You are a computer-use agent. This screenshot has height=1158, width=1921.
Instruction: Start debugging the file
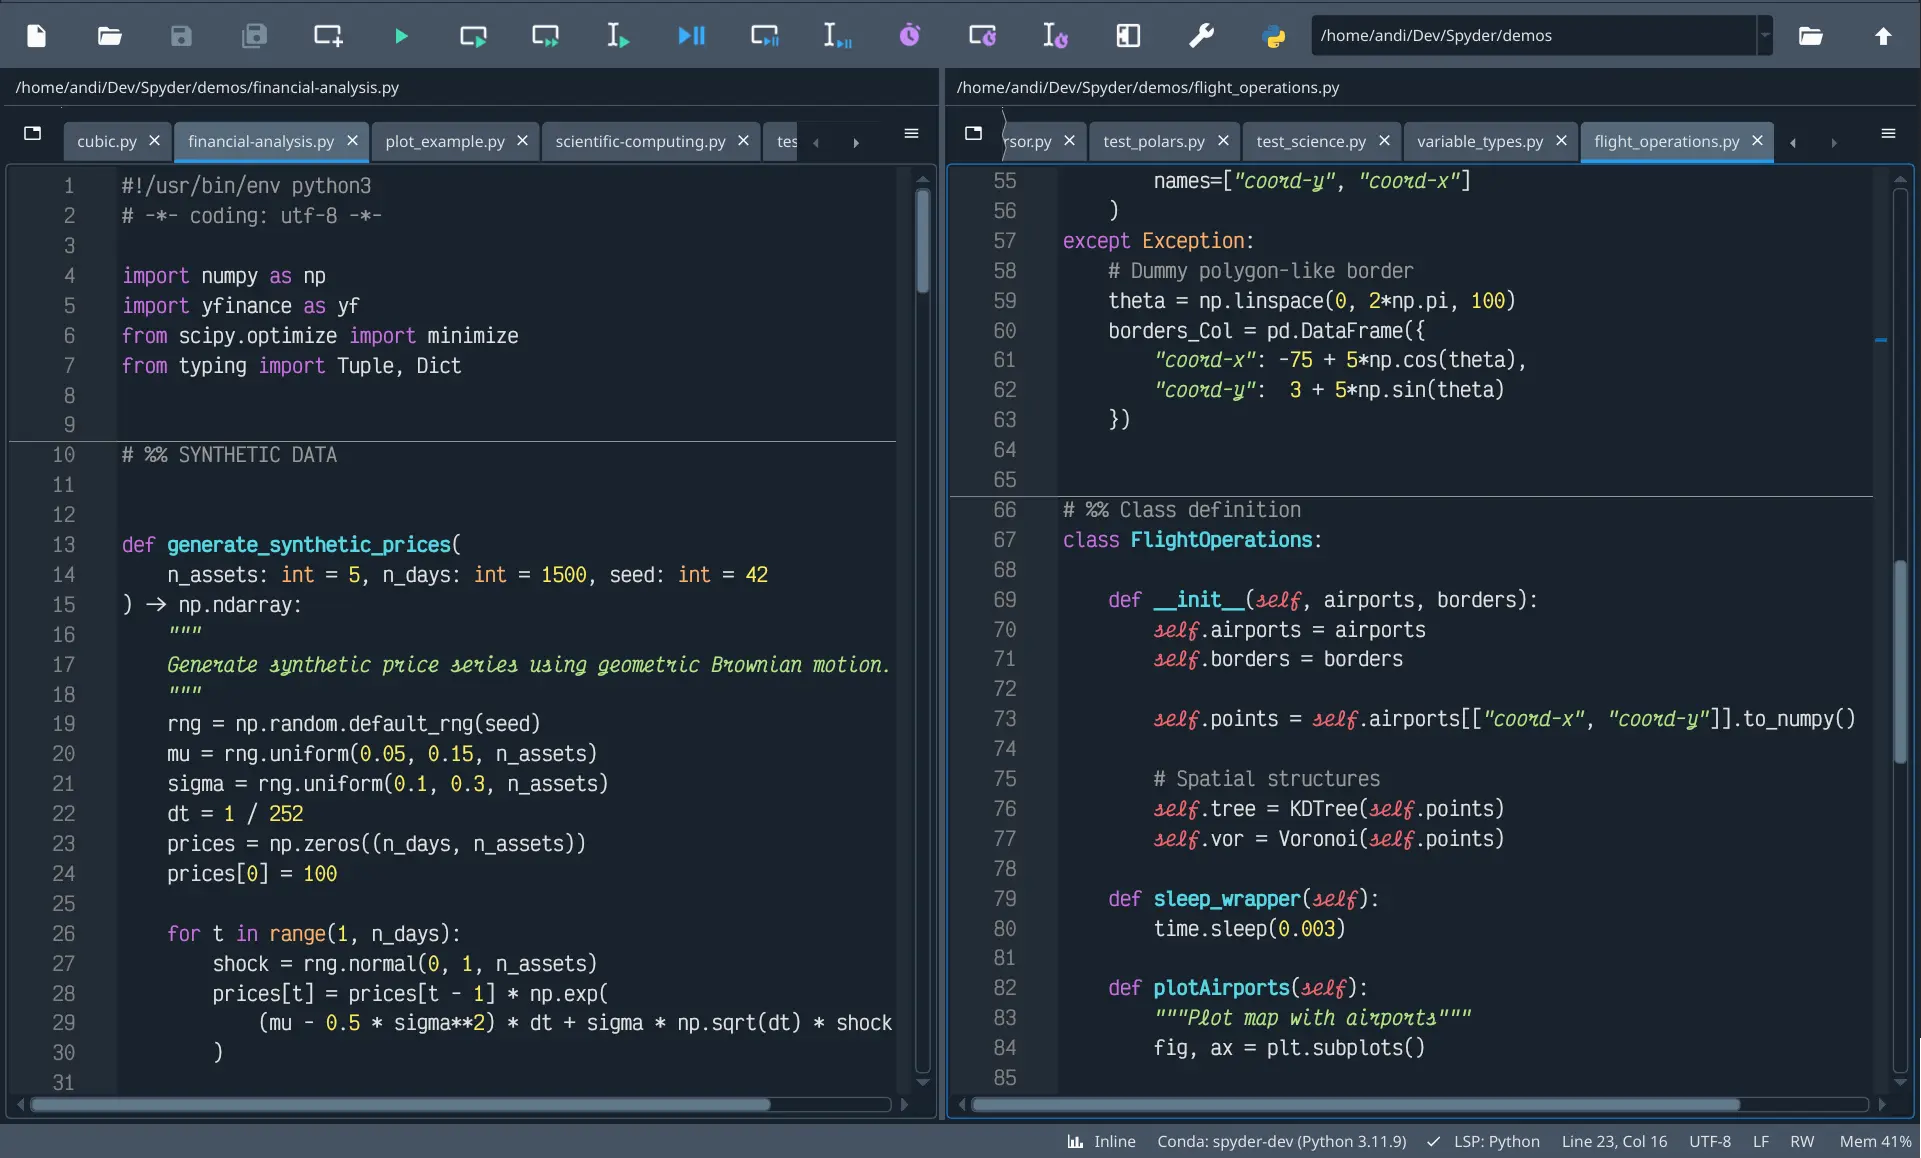(691, 36)
